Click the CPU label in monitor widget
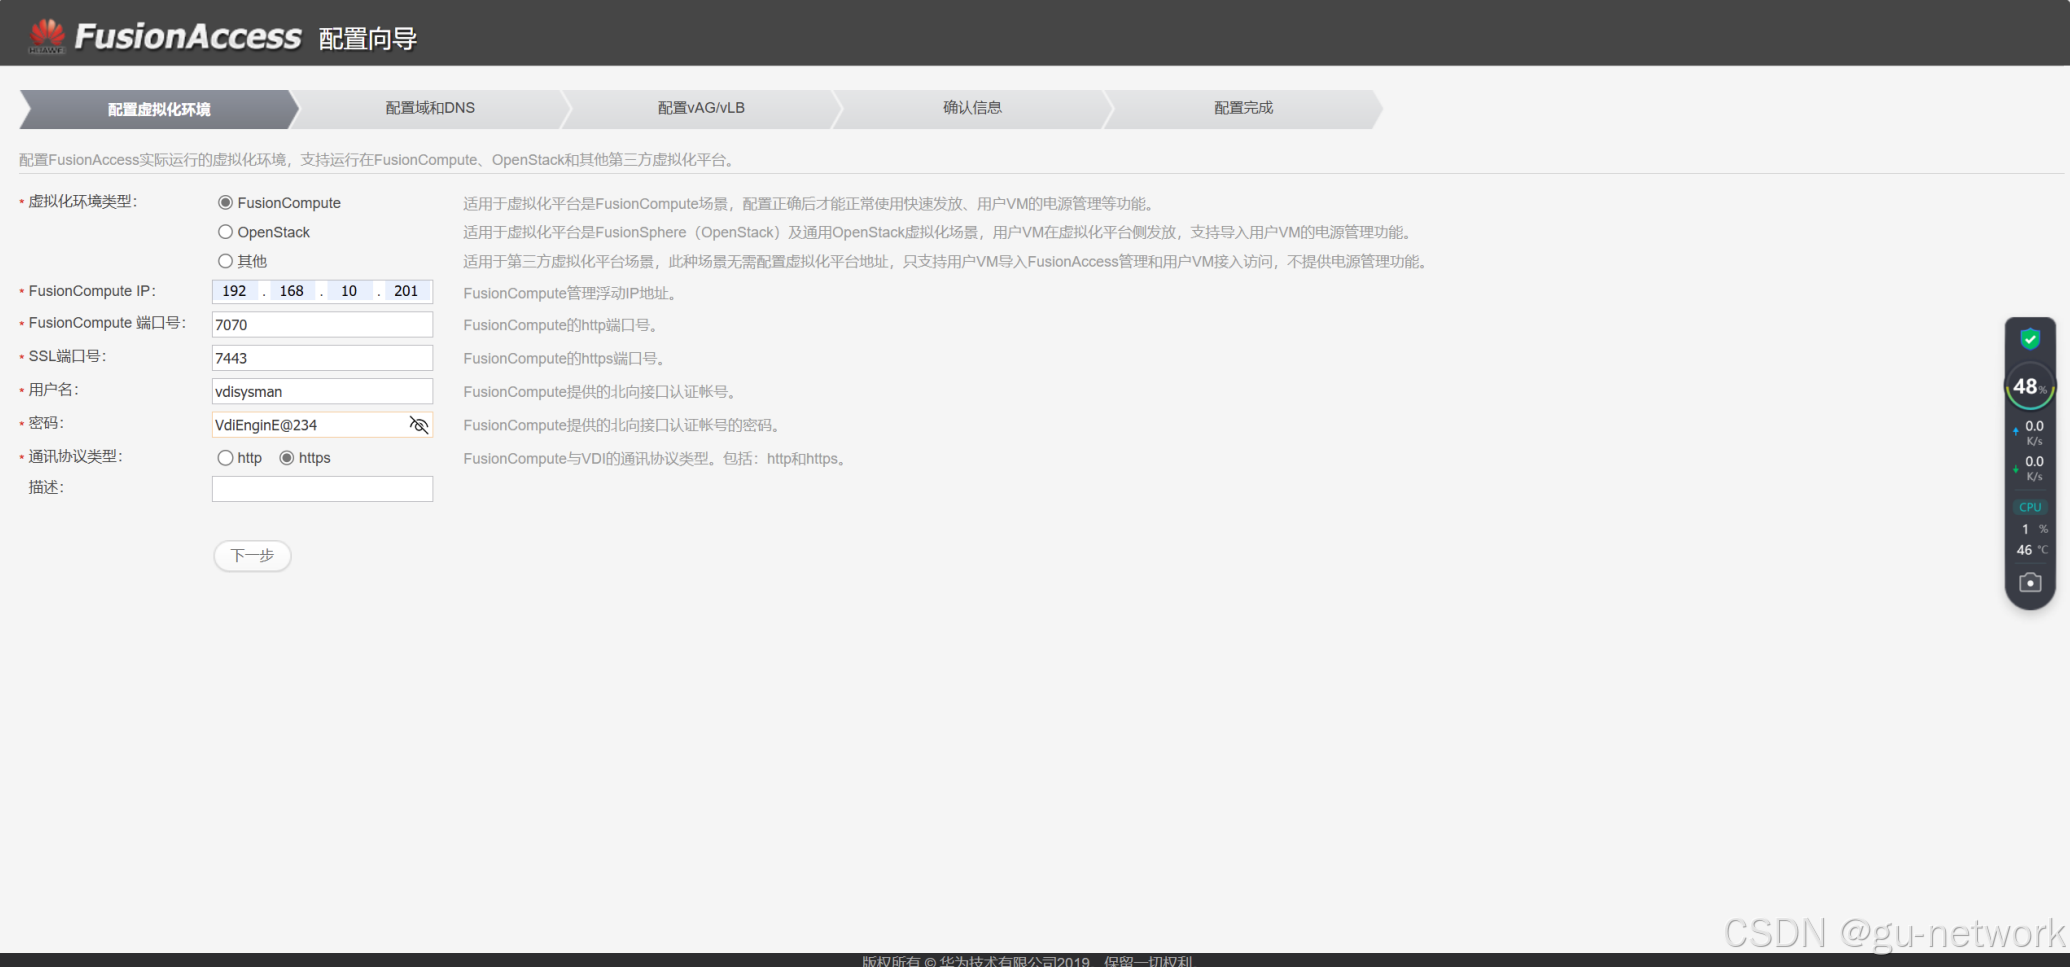This screenshot has width=2070, height=967. pos(2030,507)
